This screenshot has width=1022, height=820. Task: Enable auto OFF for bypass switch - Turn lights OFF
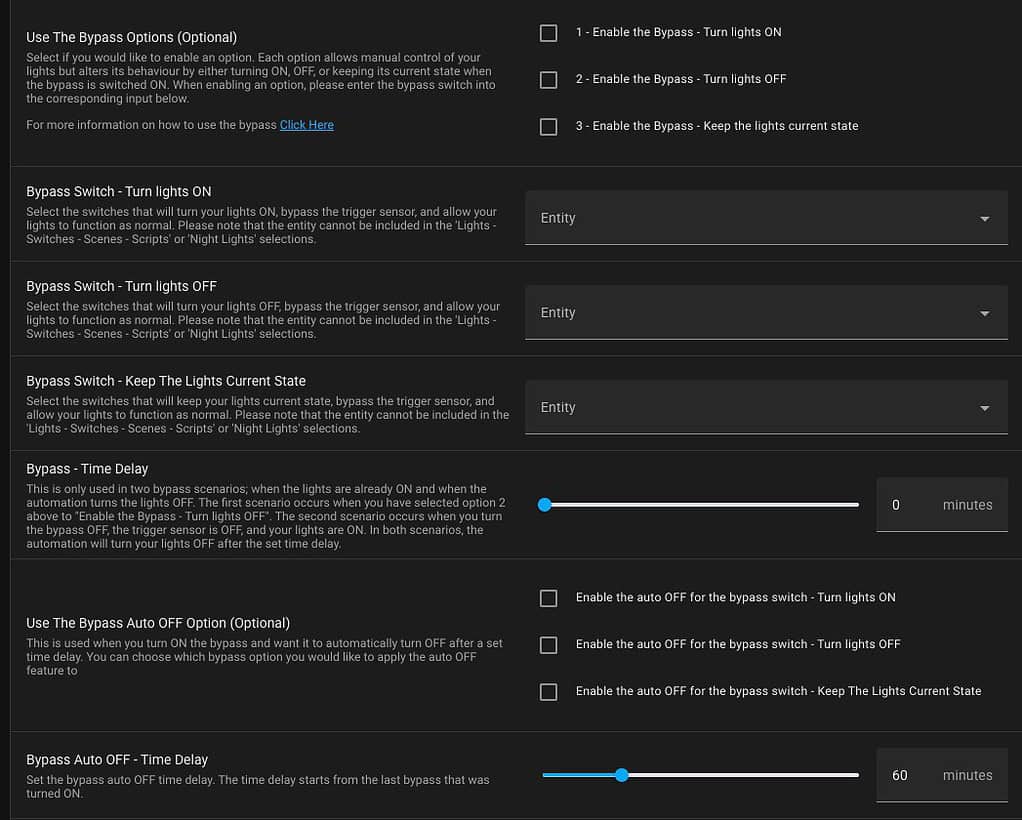[548, 645]
